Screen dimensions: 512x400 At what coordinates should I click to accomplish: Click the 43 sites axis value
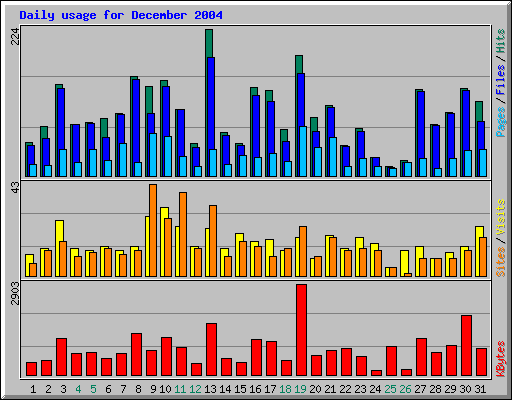pyautogui.click(x=15, y=187)
